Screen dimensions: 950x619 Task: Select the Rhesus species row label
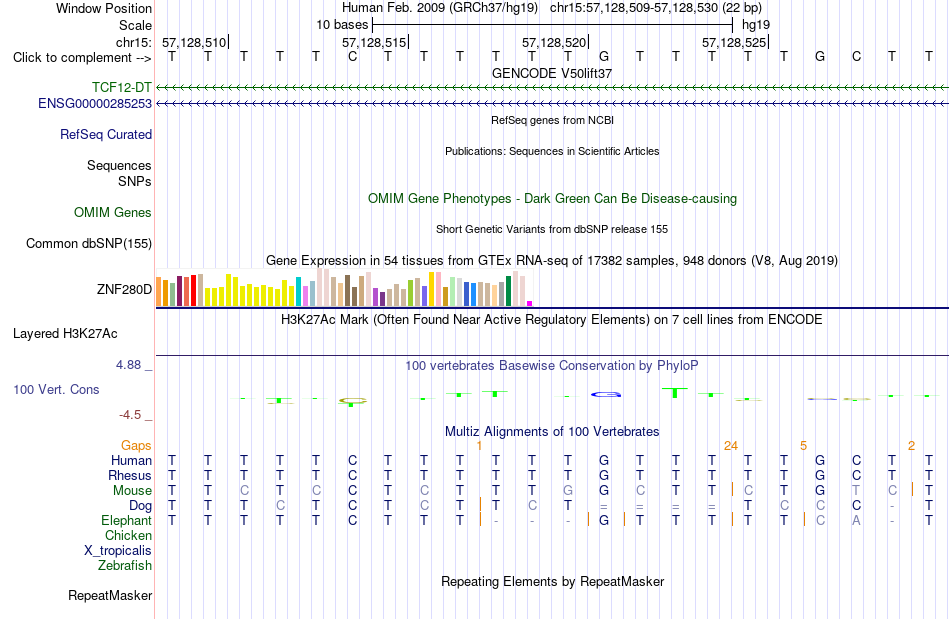[130, 475]
